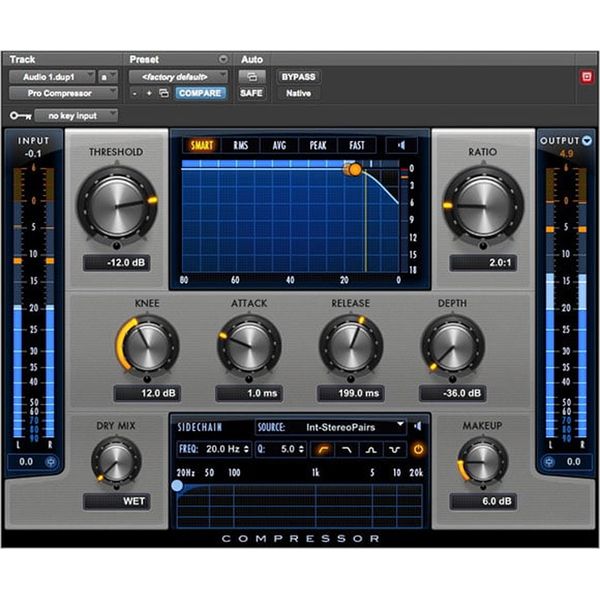Click the input peak -0.1 readout

click(33, 154)
